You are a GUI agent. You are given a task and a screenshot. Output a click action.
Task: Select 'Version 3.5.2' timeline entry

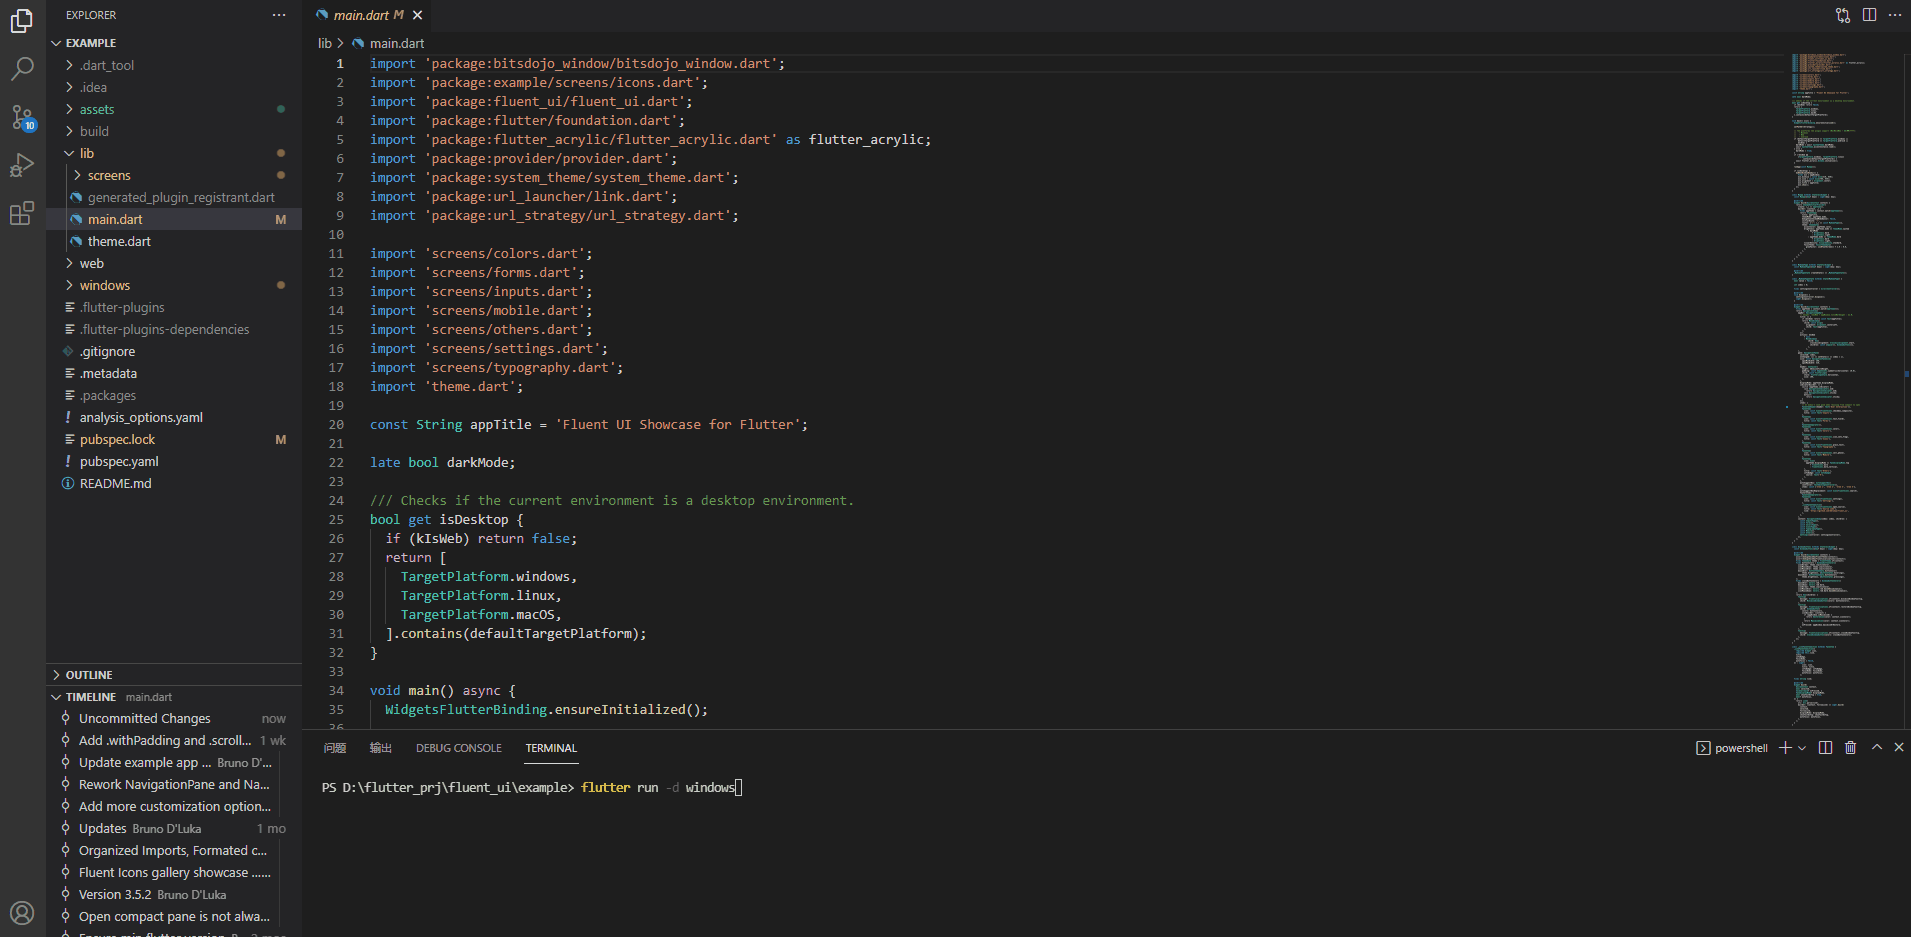[175, 895]
